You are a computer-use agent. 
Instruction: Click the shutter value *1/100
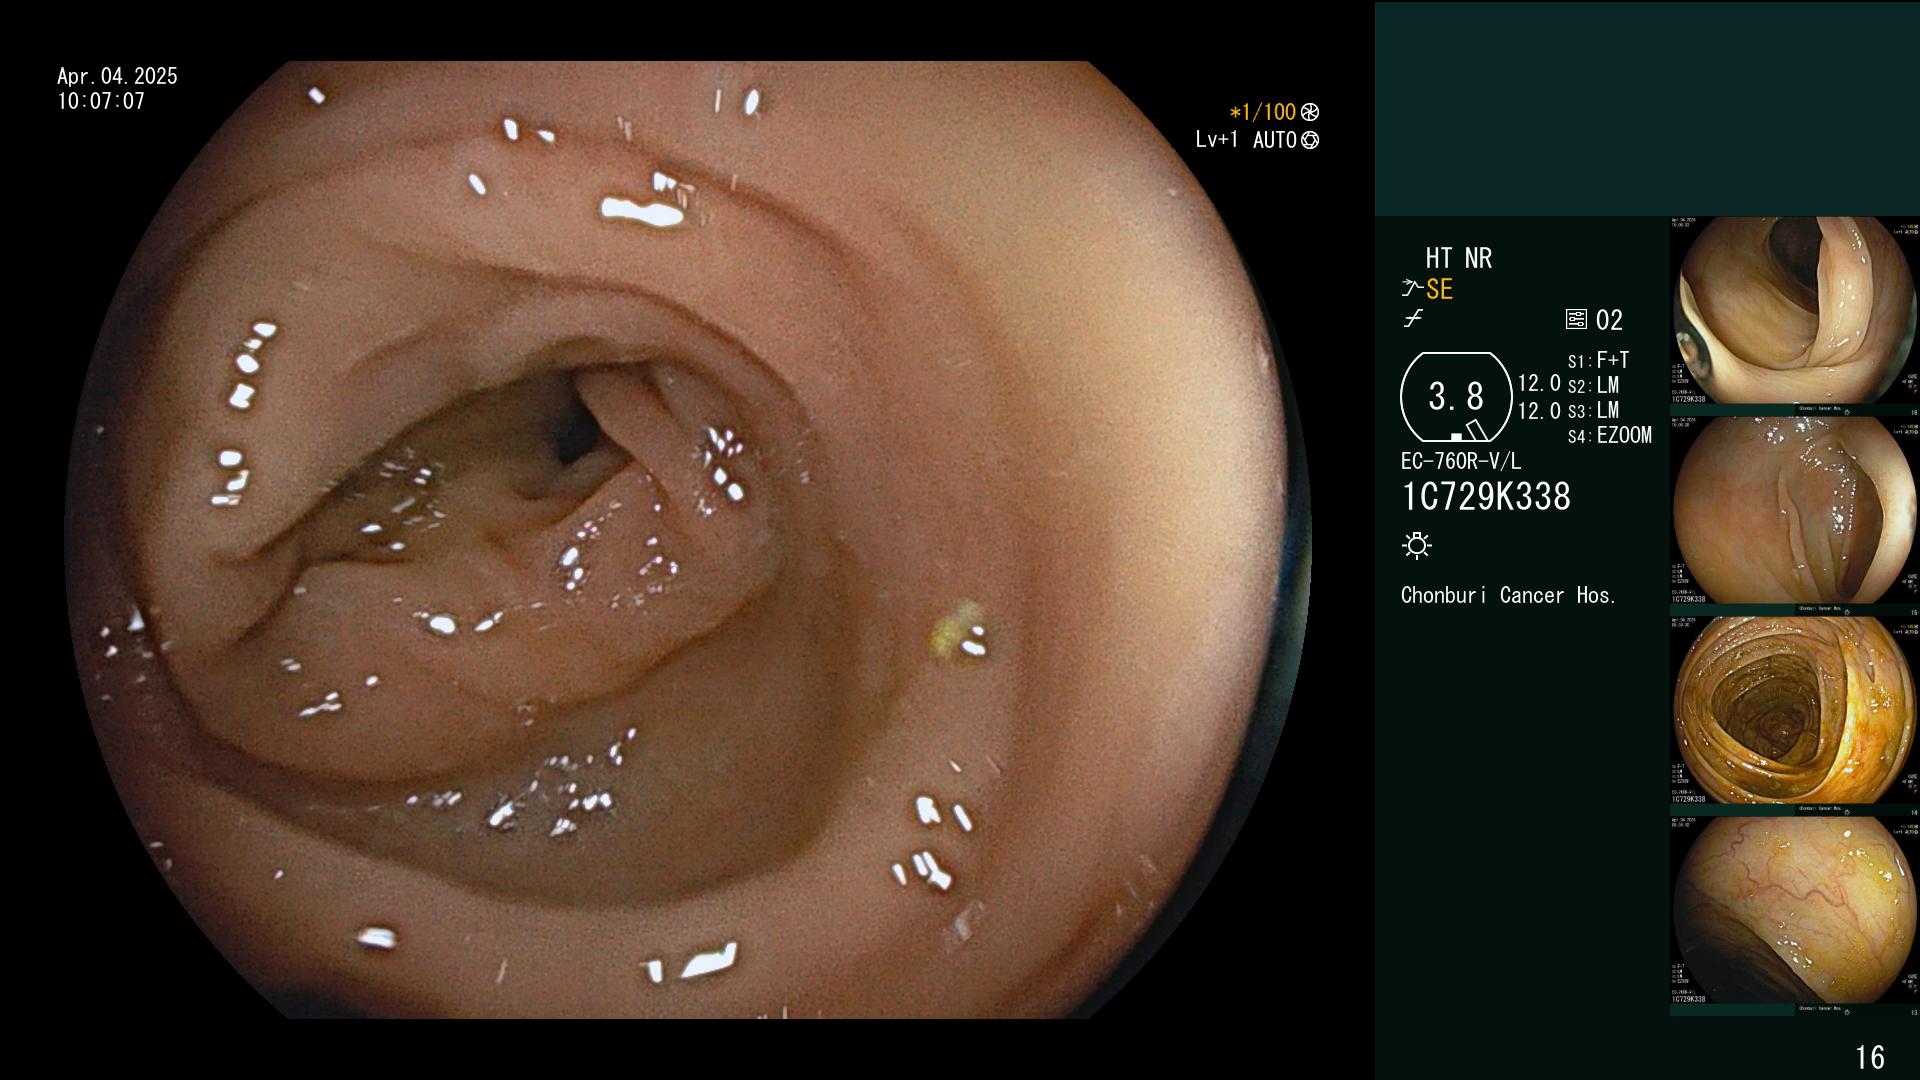(1262, 112)
